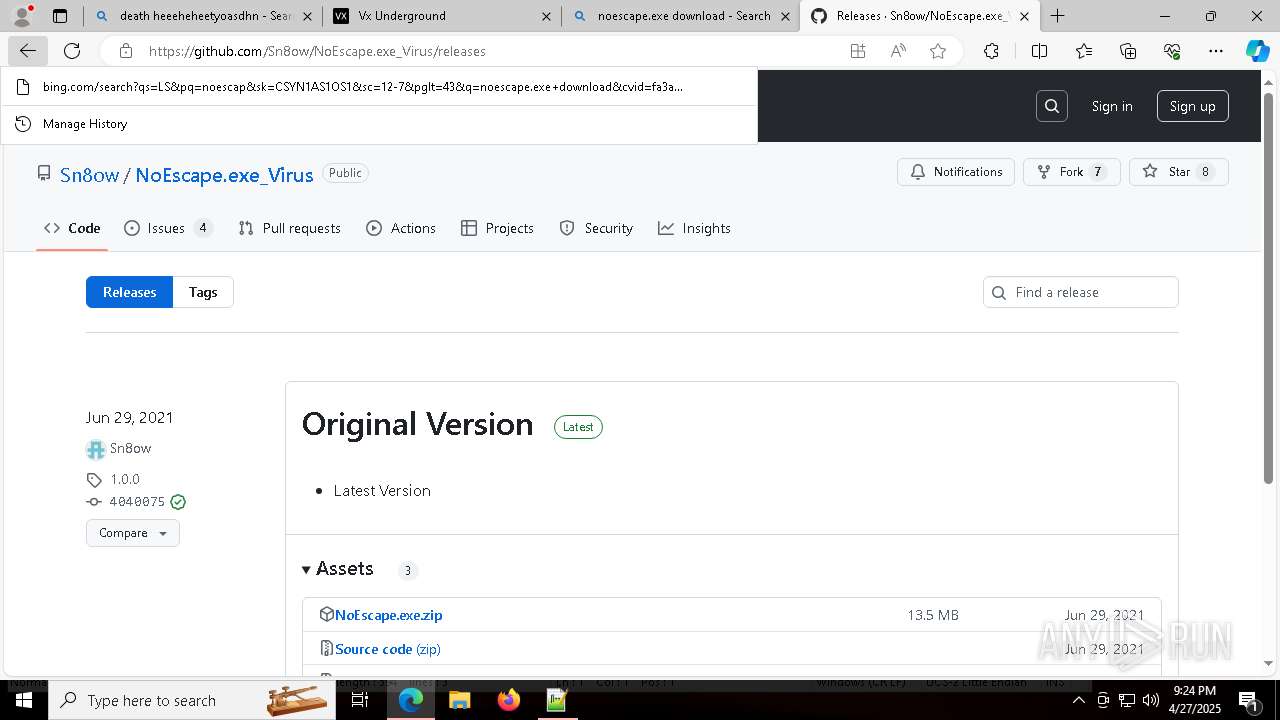Open the Original Version release title
This screenshot has width=1280, height=720.
pos(417,424)
